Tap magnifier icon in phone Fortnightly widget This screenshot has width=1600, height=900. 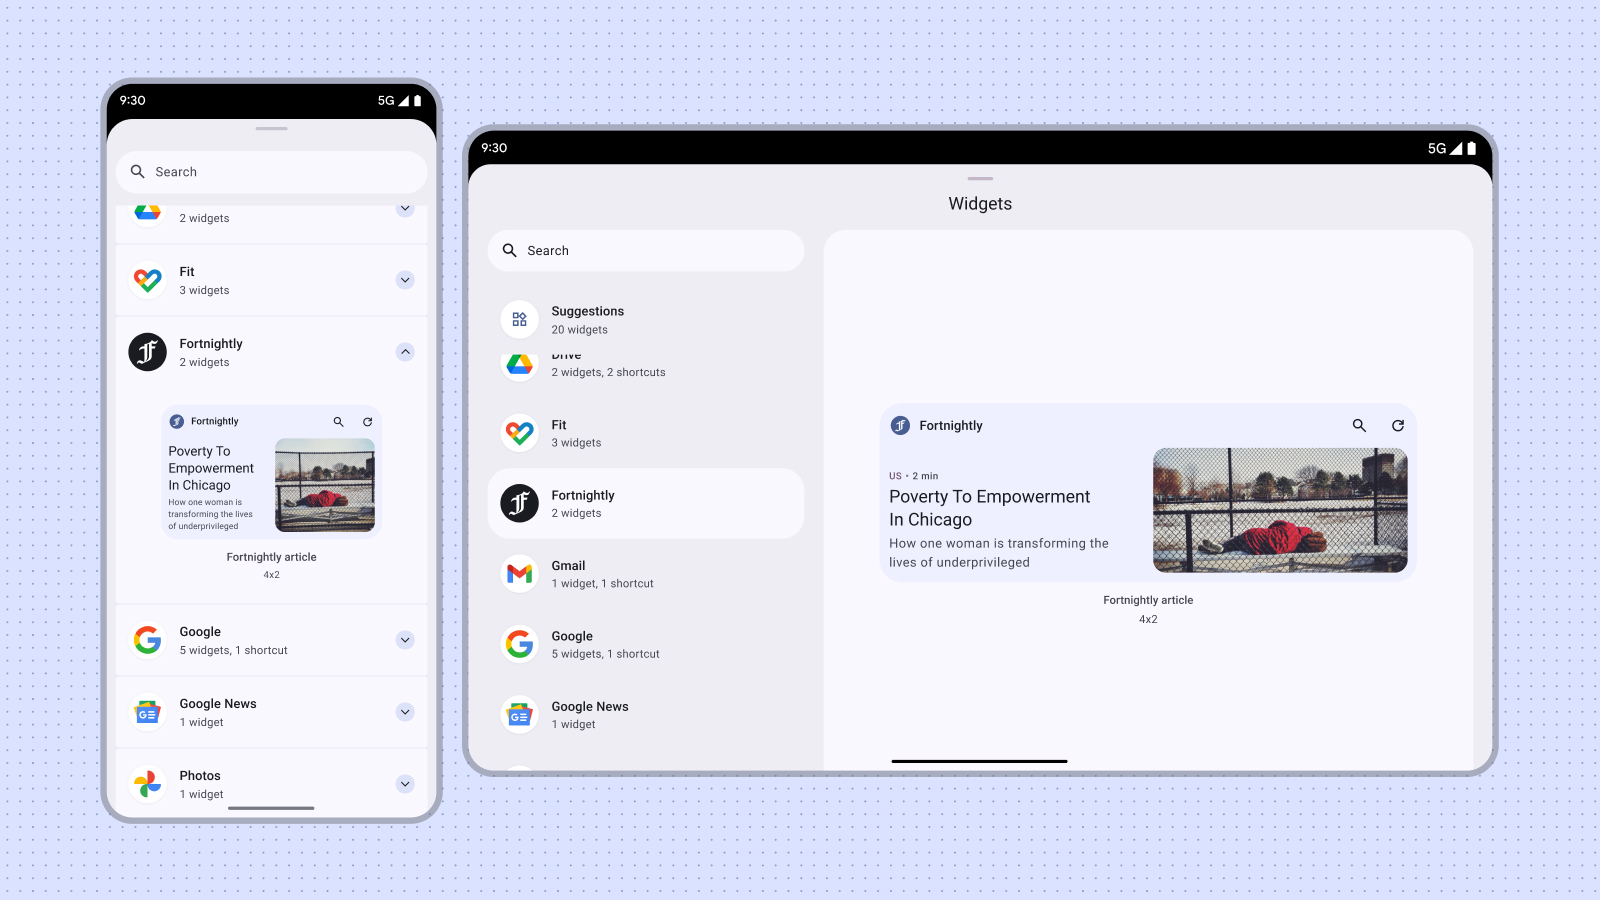point(338,422)
